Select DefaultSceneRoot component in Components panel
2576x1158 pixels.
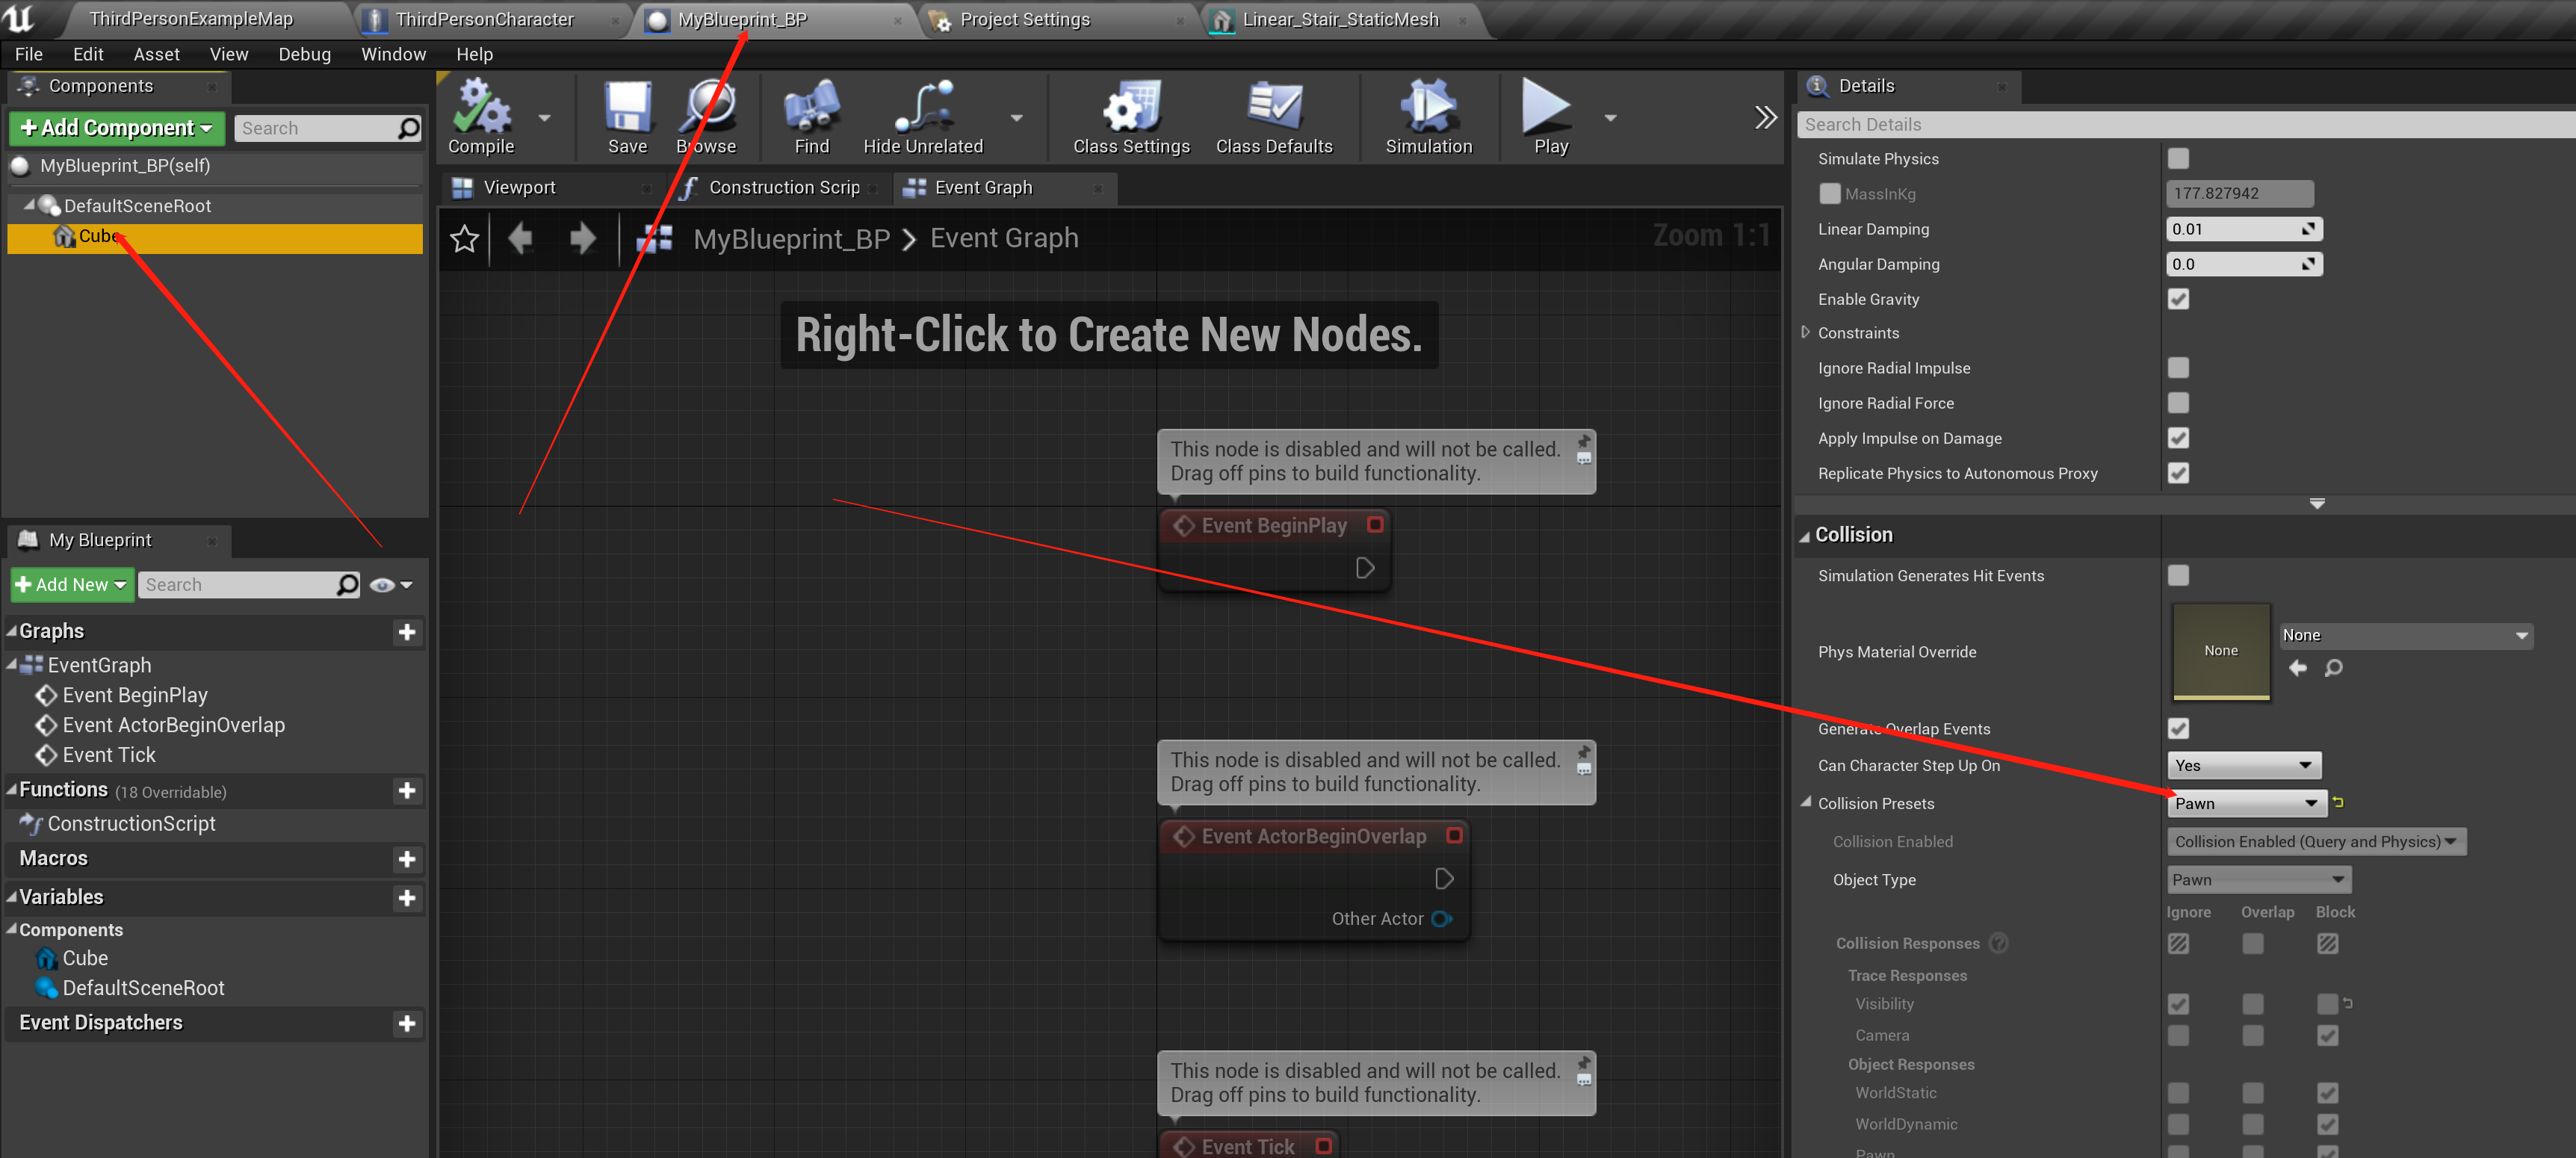click(138, 206)
